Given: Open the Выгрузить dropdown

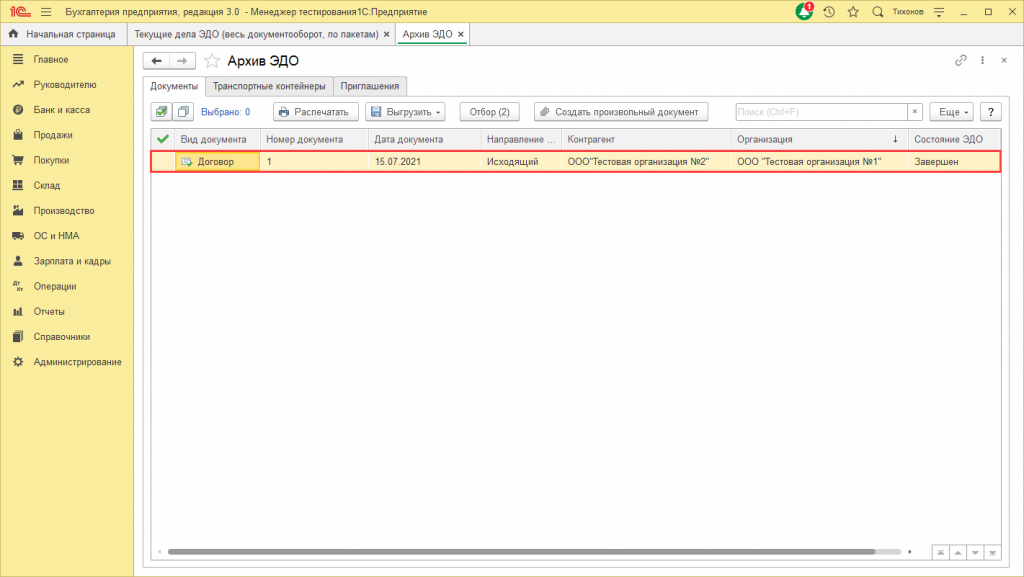Looking at the screenshot, I should click(405, 112).
